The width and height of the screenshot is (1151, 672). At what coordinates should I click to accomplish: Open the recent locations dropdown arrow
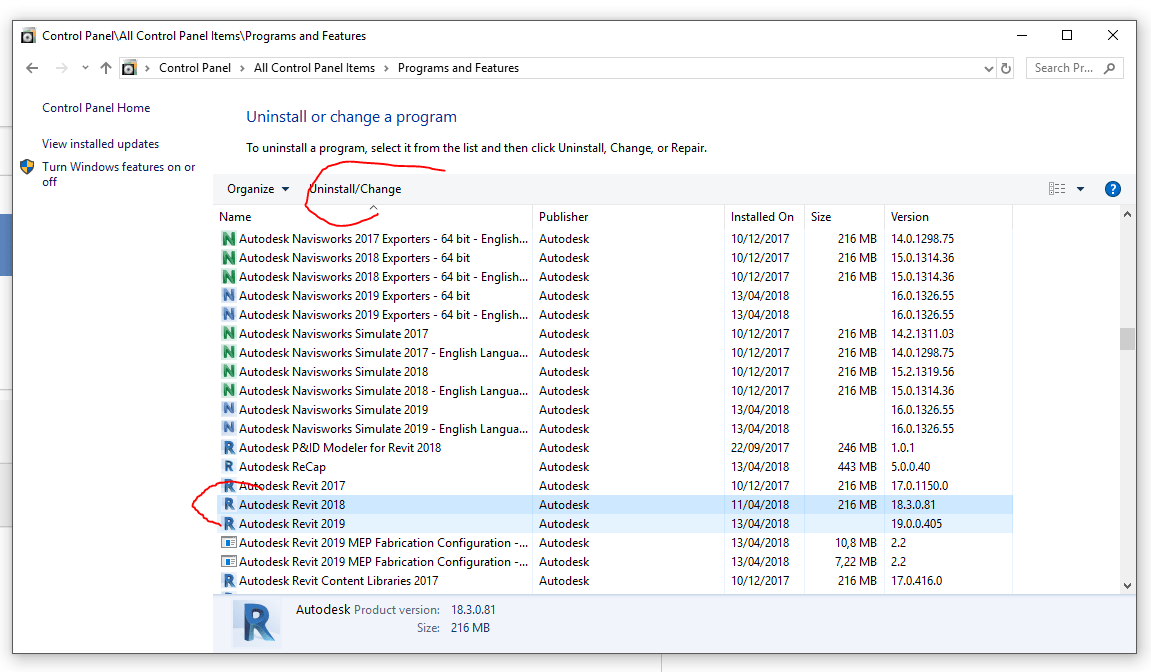(85, 68)
